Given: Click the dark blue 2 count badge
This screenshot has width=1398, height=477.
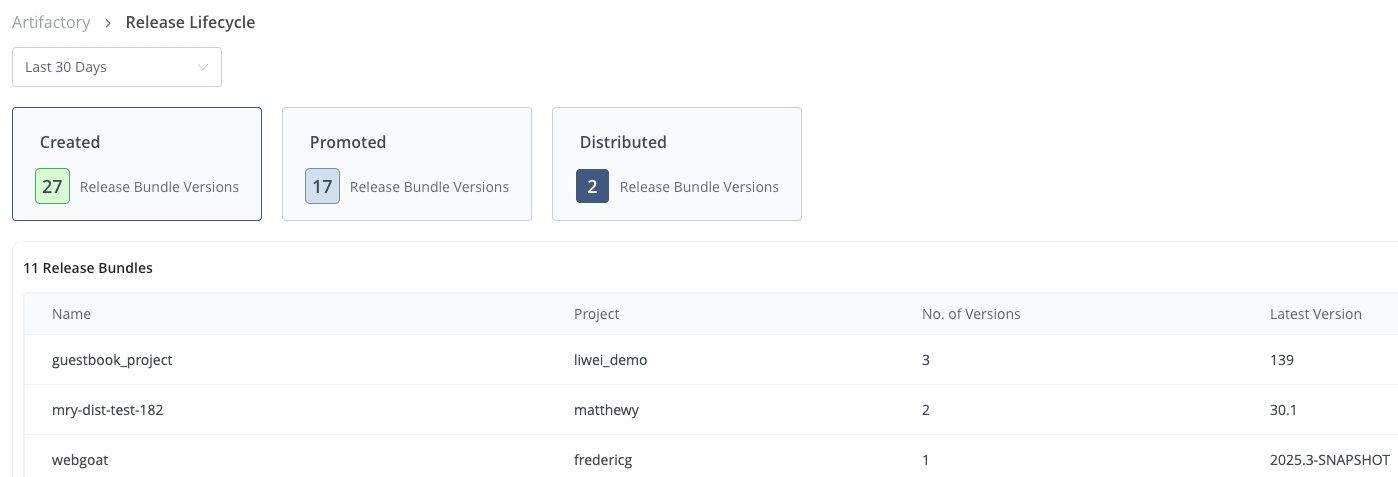Looking at the screenshot, I should pos(592,187).
